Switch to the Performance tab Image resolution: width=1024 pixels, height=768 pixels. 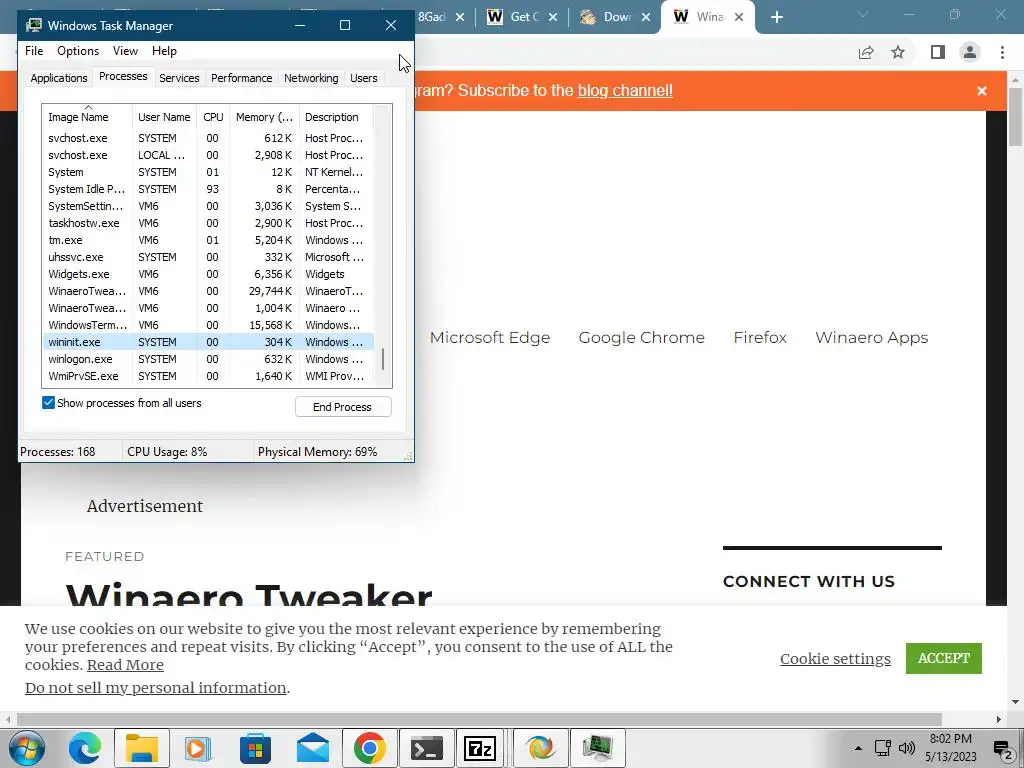pos(241,78)
